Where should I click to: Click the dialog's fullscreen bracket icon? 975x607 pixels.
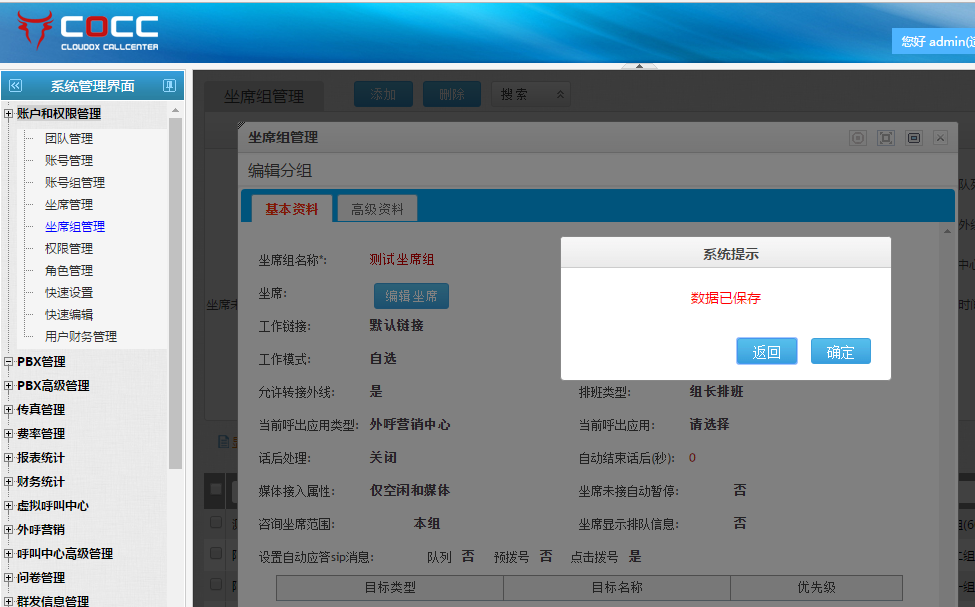pos(885,138)
